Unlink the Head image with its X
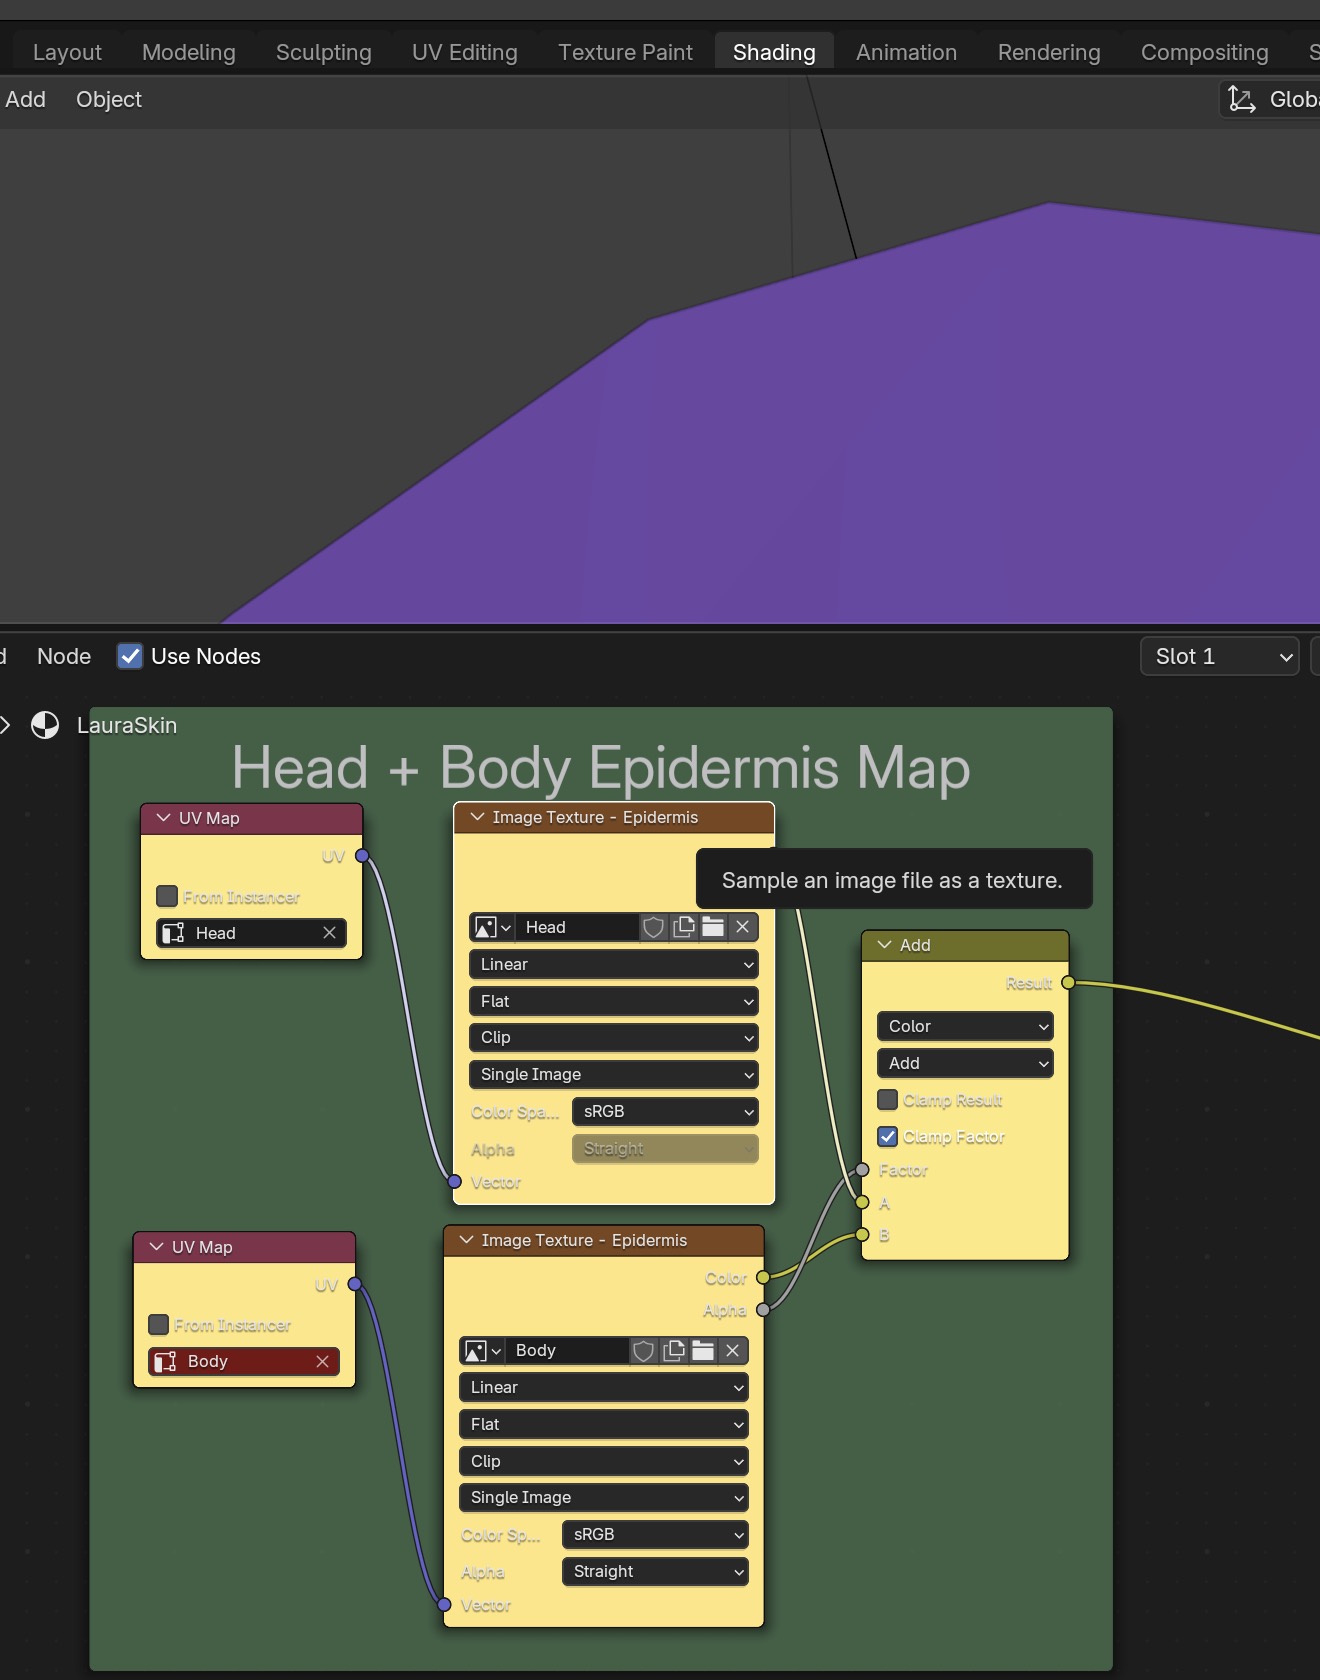Viewport: 1320px width, 1680px height. pos(742,927)
